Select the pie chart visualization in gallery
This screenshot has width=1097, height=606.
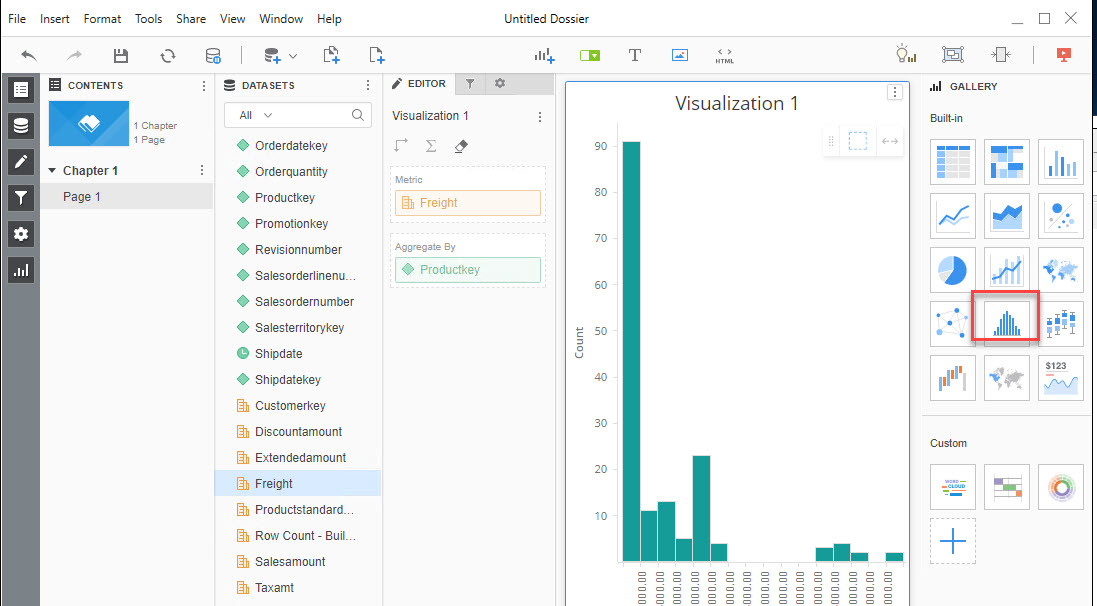952,269
